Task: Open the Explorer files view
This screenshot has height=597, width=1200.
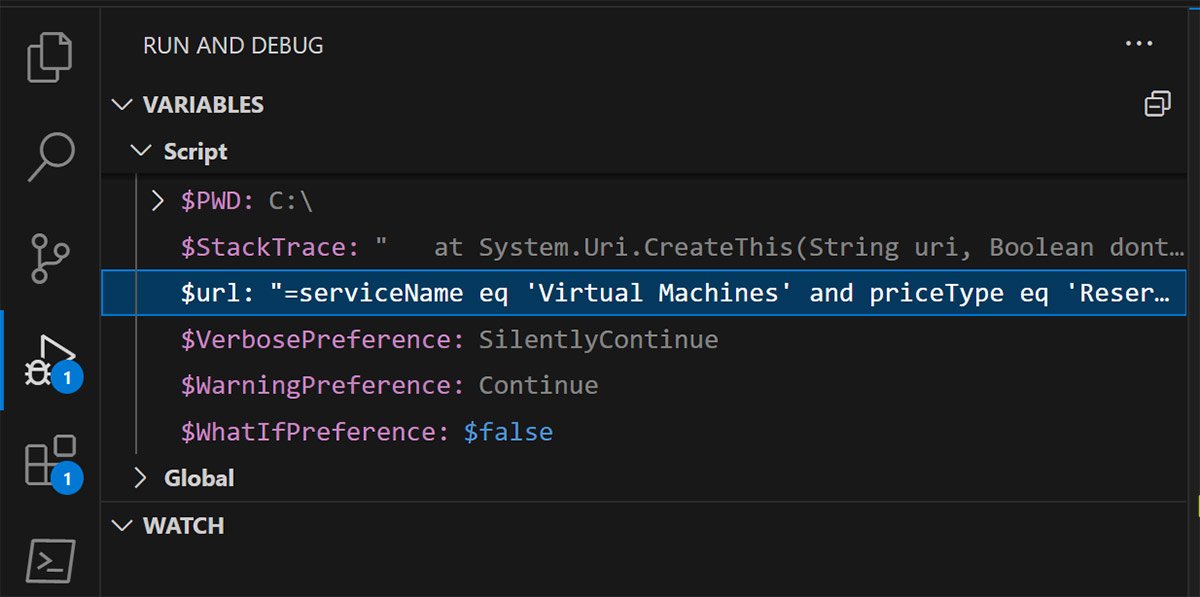Action: 50,57
